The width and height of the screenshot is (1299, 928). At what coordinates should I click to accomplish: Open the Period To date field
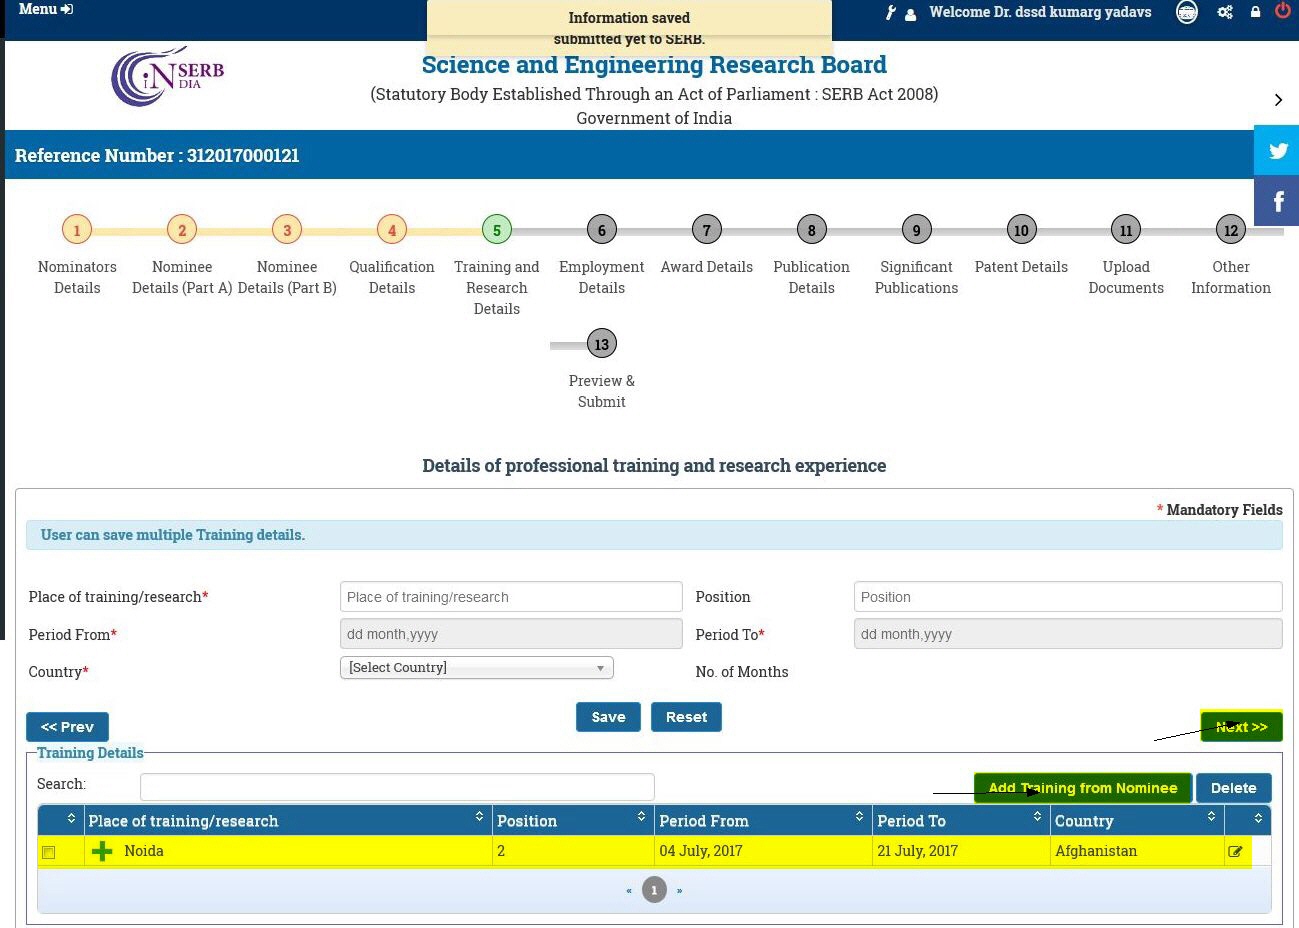(x=1068, y=634)
